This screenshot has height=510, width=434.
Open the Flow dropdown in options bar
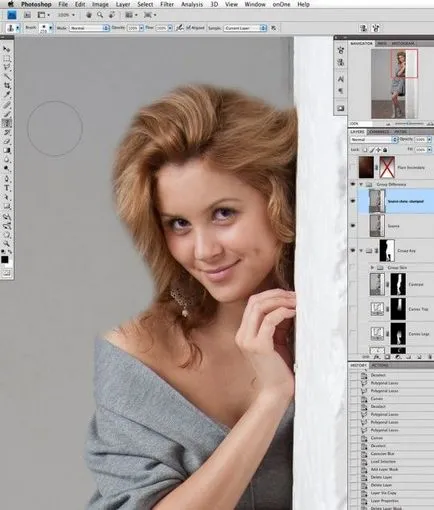(x=170, y=28)
